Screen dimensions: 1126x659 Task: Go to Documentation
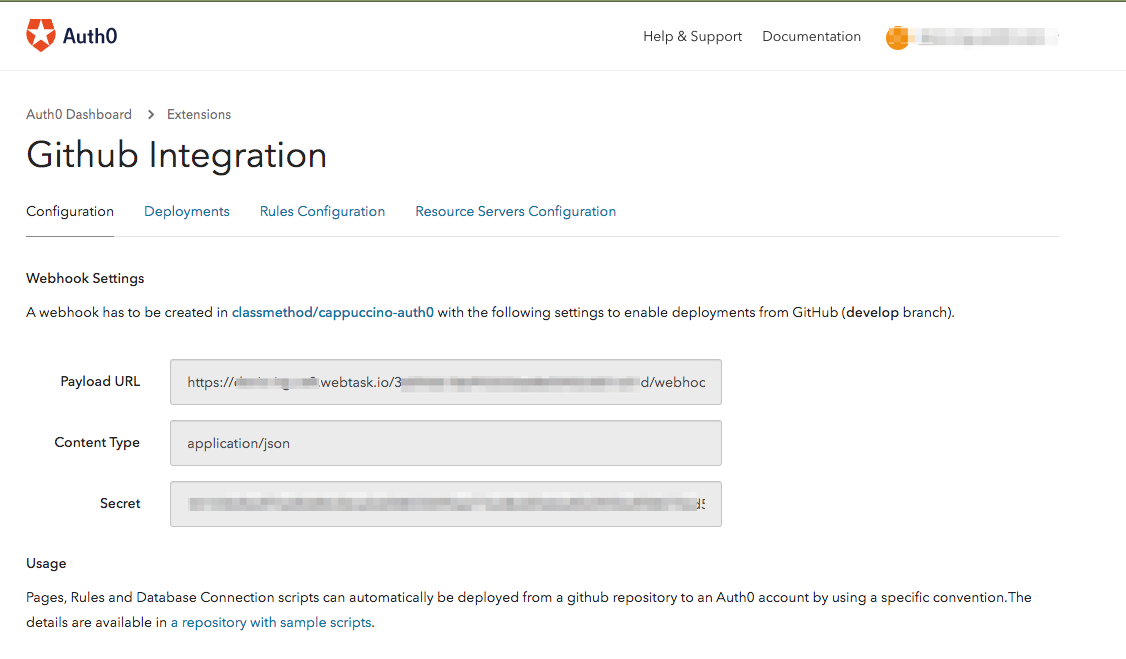click(811, 36)
